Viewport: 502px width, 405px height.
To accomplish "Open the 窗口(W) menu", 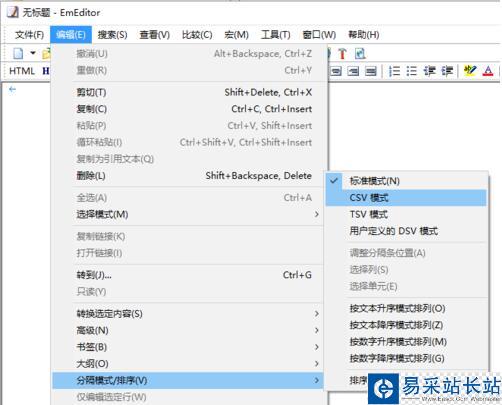I will coord(319,35).
